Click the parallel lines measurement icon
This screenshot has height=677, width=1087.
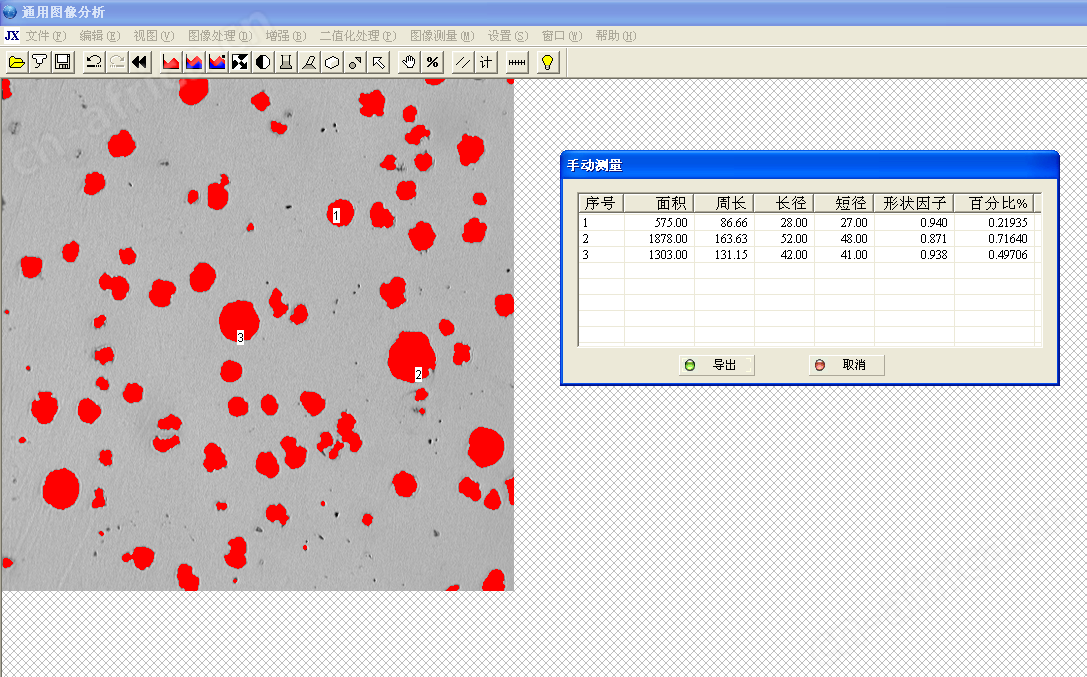point(463,62)
